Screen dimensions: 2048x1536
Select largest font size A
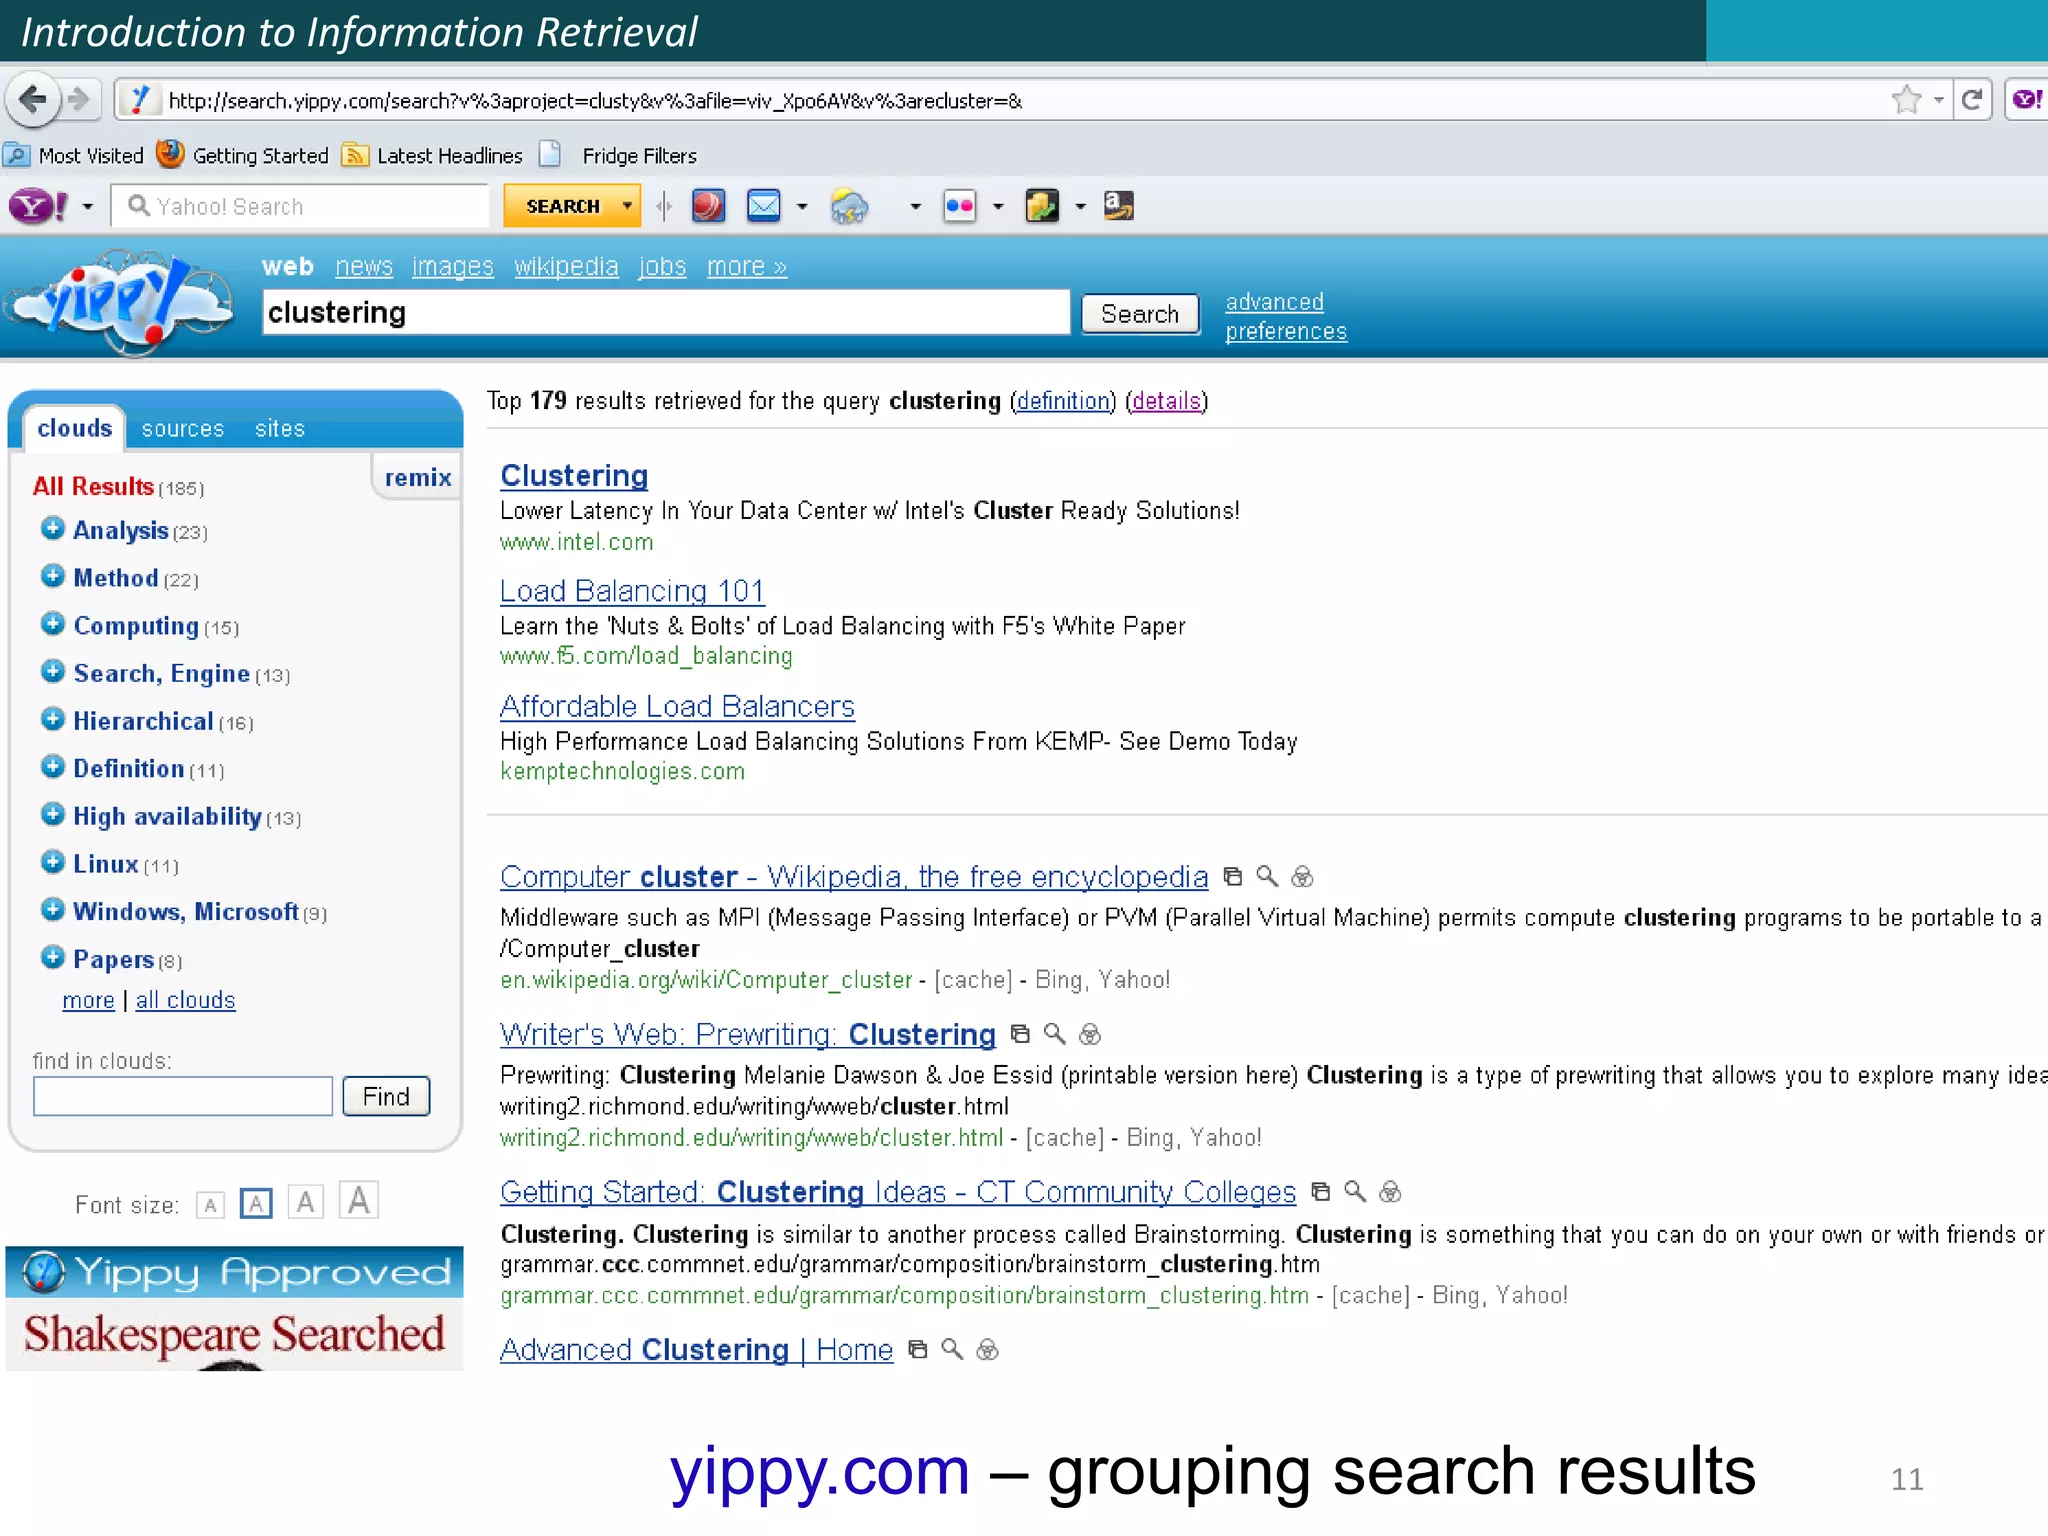coord(359,1200)
